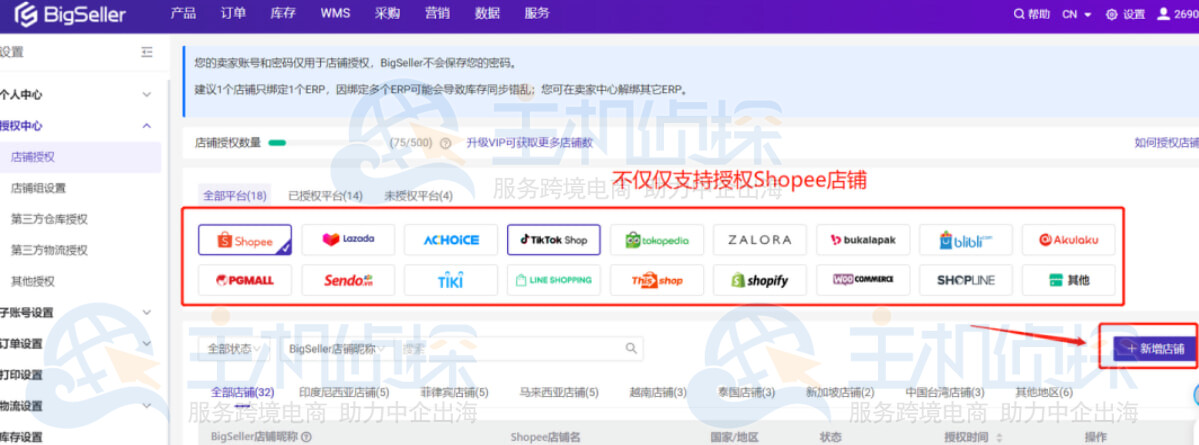Switch to 新加坡店铺(2) tab
This screenshot has height=445, width=1199.
[x=840, y=392]
